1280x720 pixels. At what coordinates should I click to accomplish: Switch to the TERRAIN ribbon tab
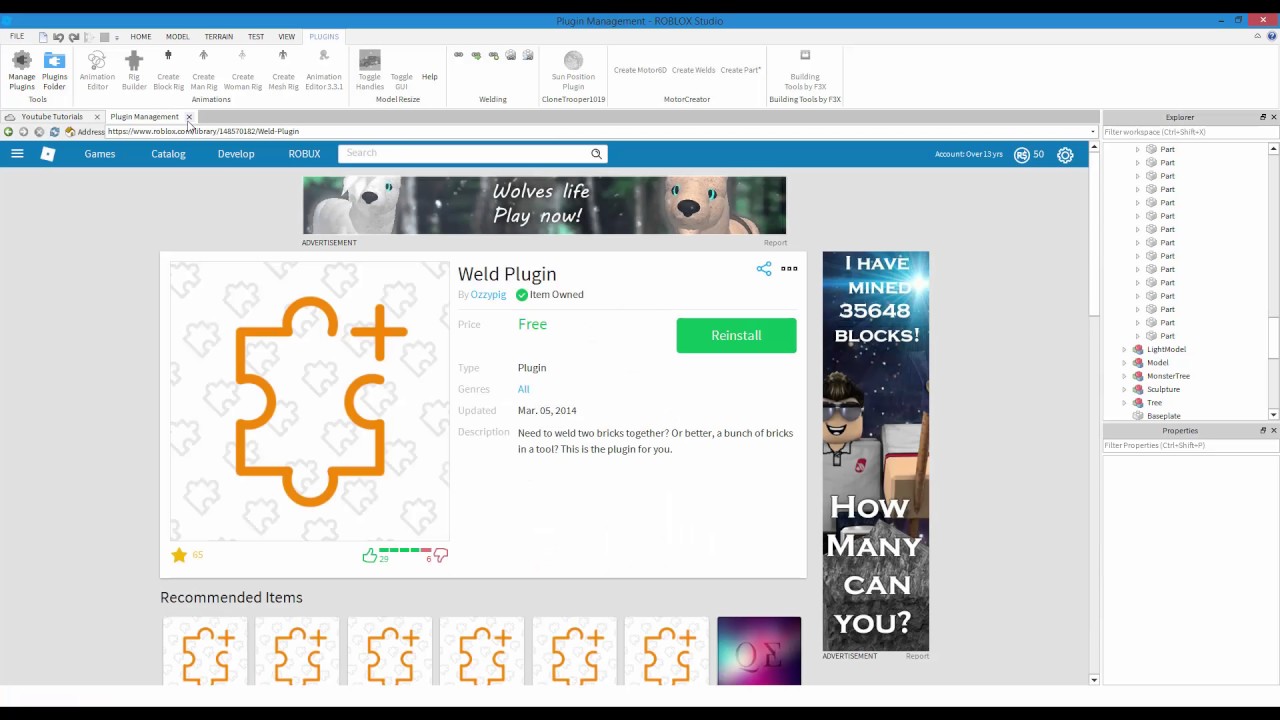(219, 37)
